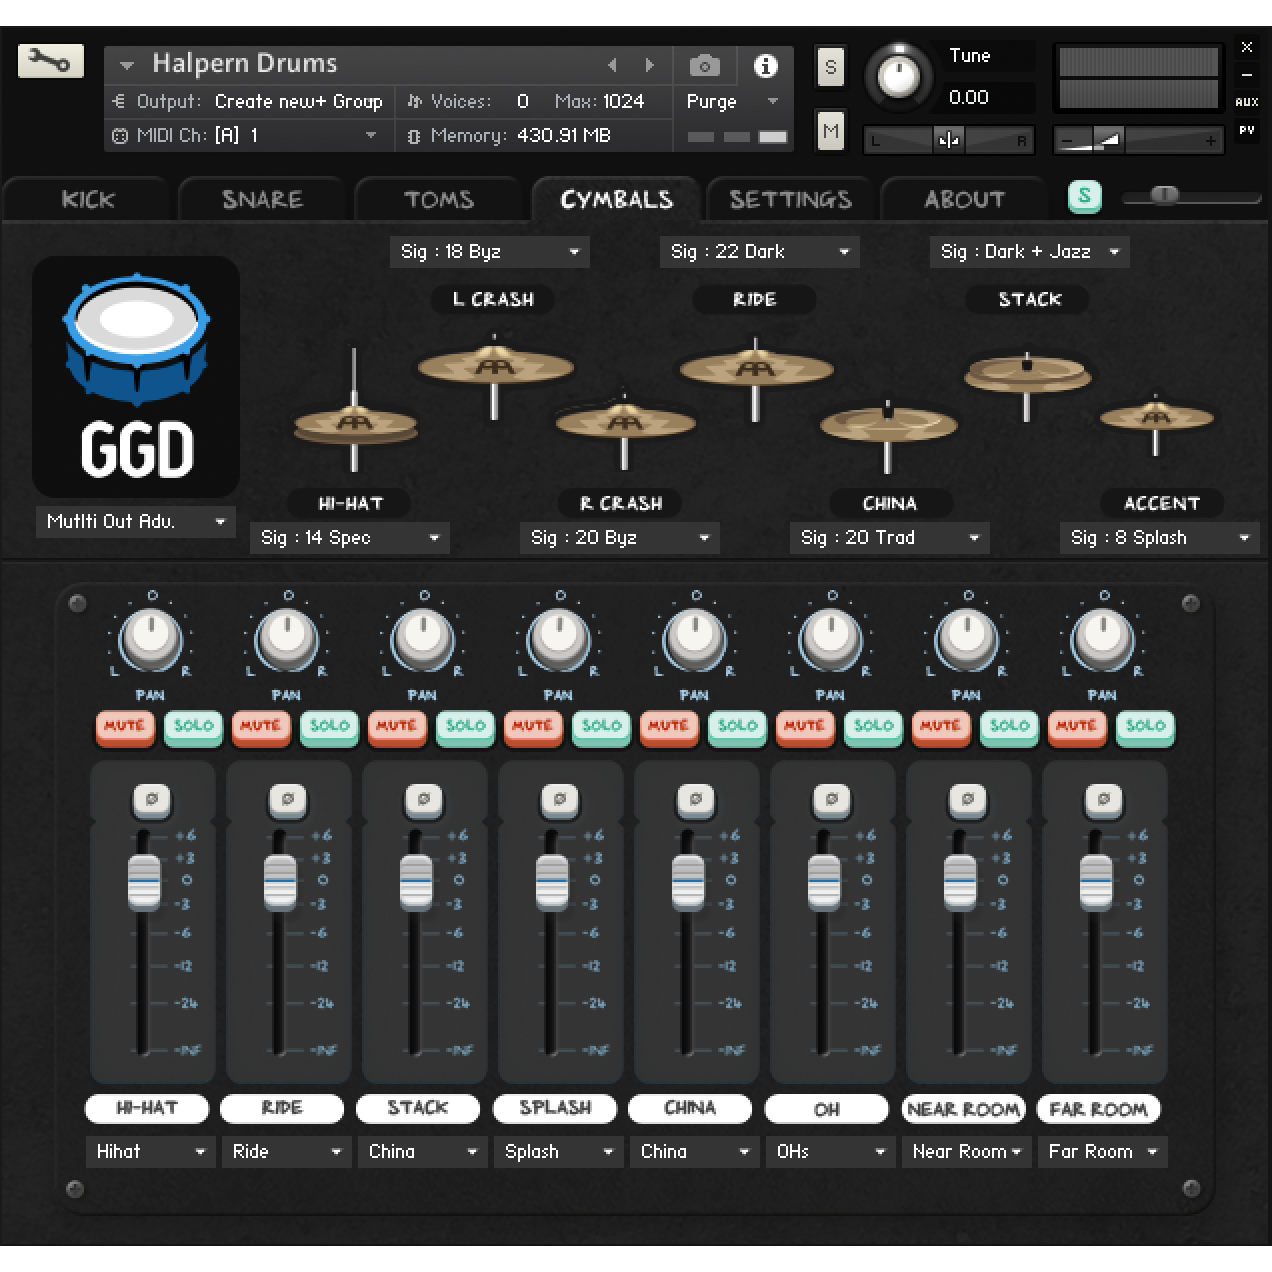Open the Near Room output dropdown
This screenshot has height=1272, width=1272.
[965, 1151]
